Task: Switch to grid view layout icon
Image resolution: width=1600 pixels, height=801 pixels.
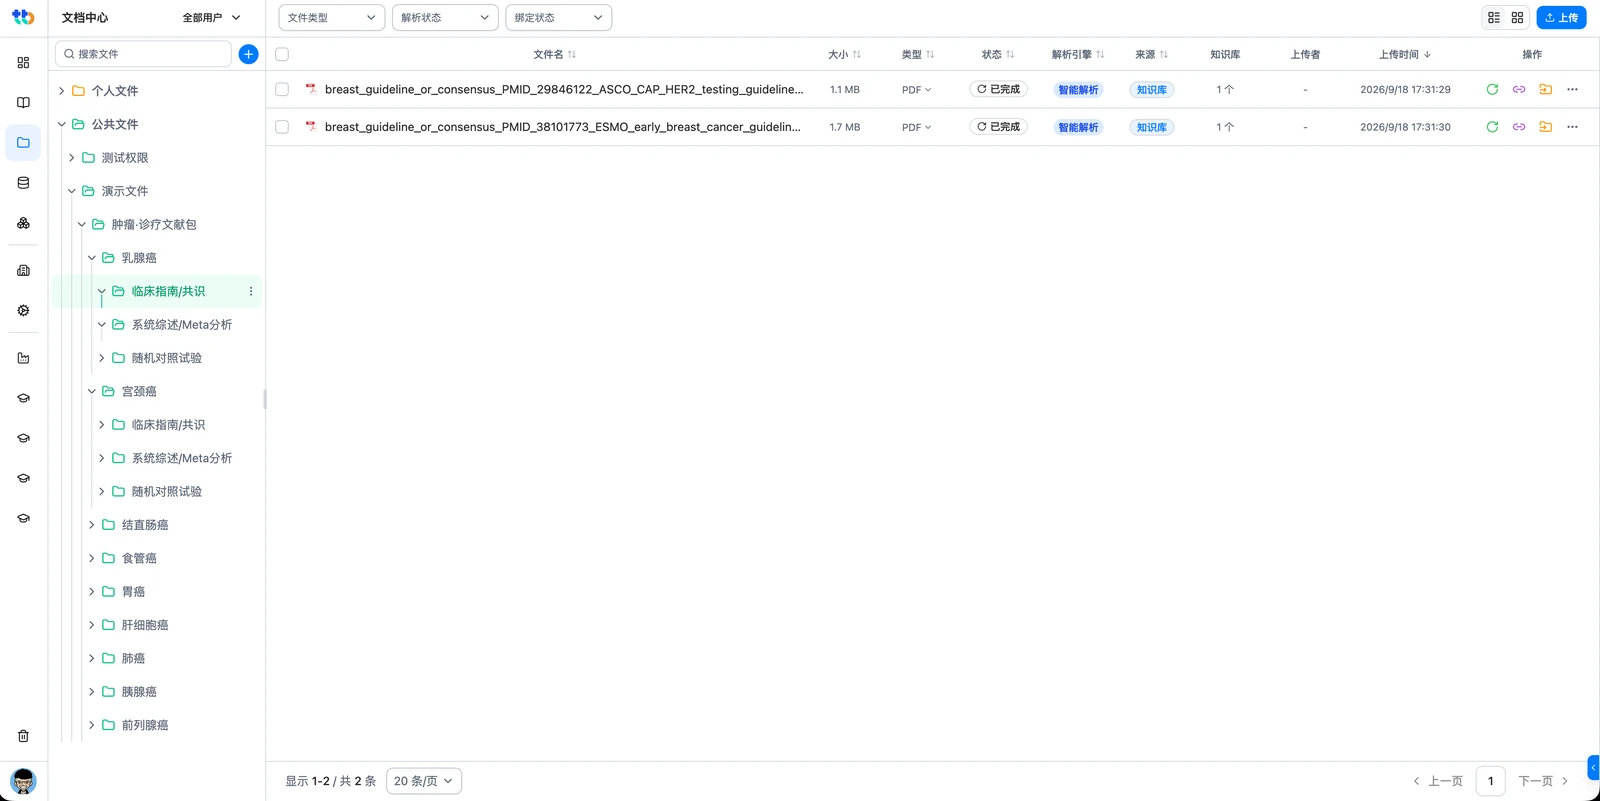Action: (x=1517, y=18)
